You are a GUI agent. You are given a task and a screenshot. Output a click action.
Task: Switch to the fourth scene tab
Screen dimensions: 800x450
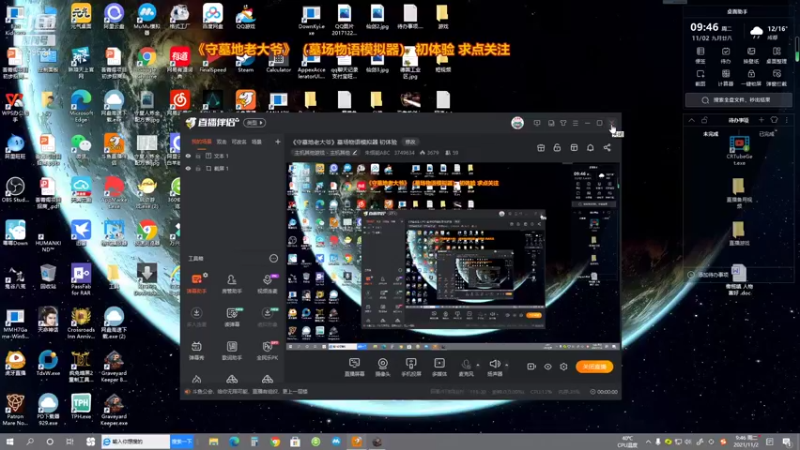coord(257,142)
